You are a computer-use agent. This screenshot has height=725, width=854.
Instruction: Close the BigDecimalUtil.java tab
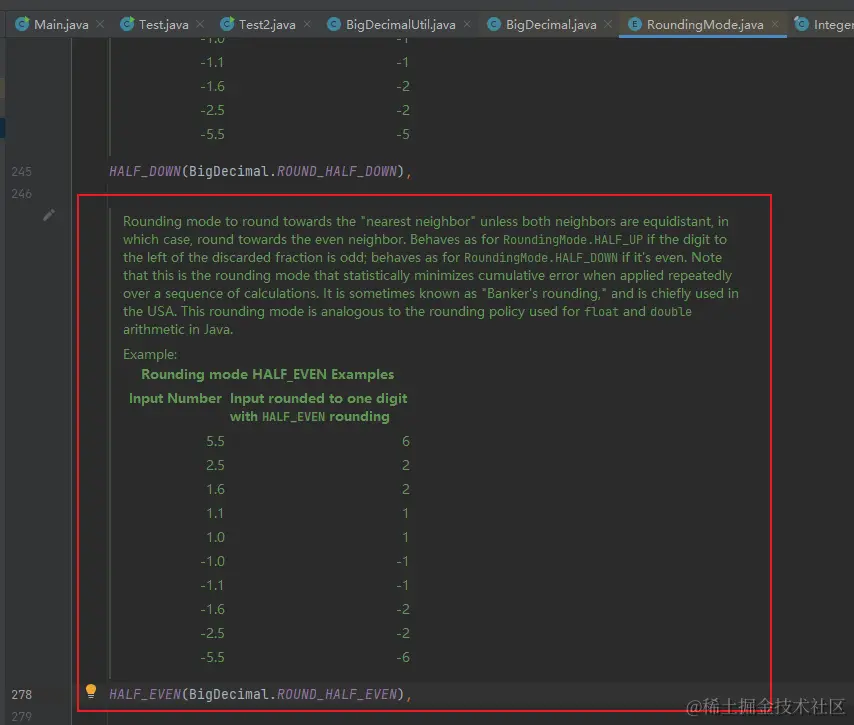pos(467,25)
